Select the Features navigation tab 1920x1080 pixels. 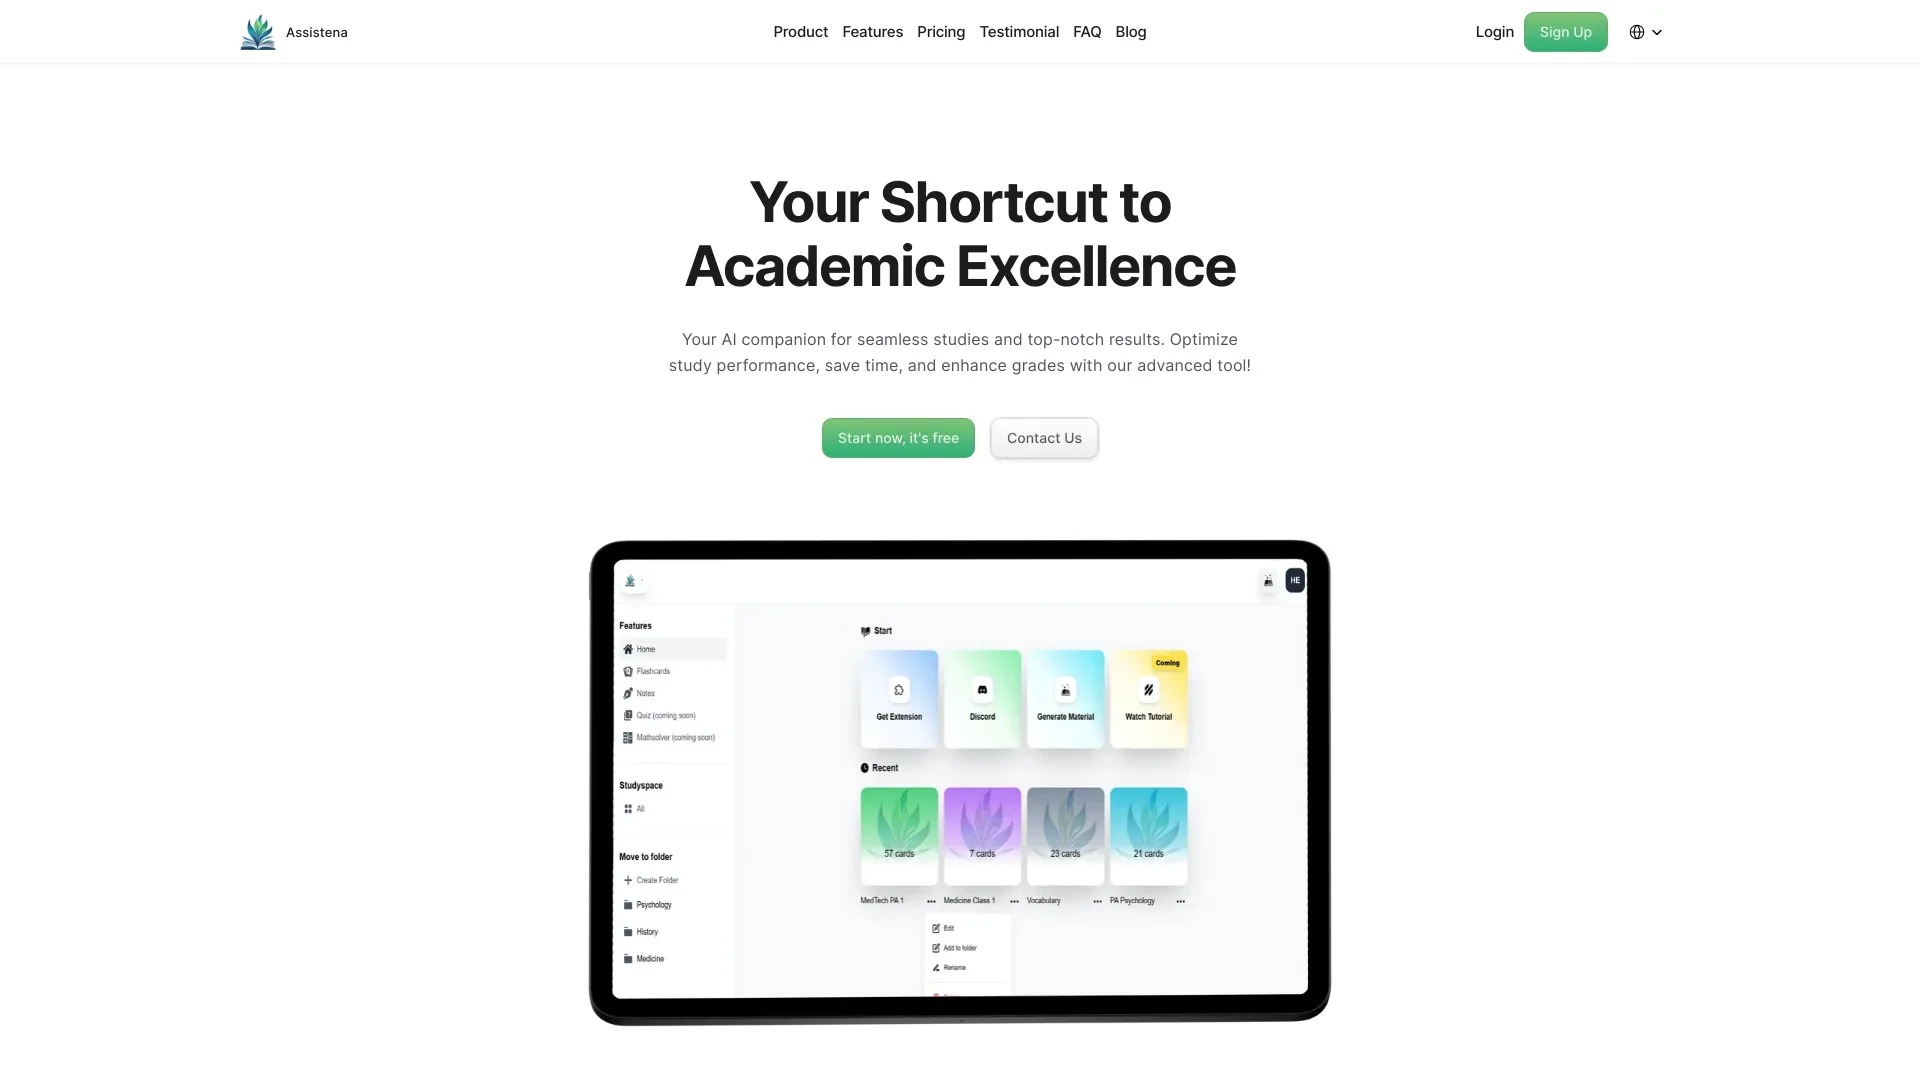(x=872, y=30)
